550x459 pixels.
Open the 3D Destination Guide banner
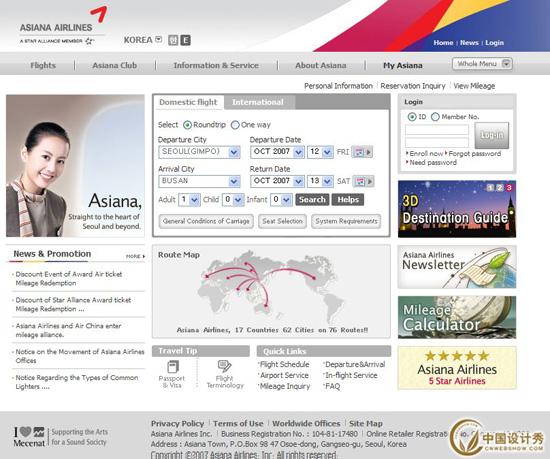[457, 209]
